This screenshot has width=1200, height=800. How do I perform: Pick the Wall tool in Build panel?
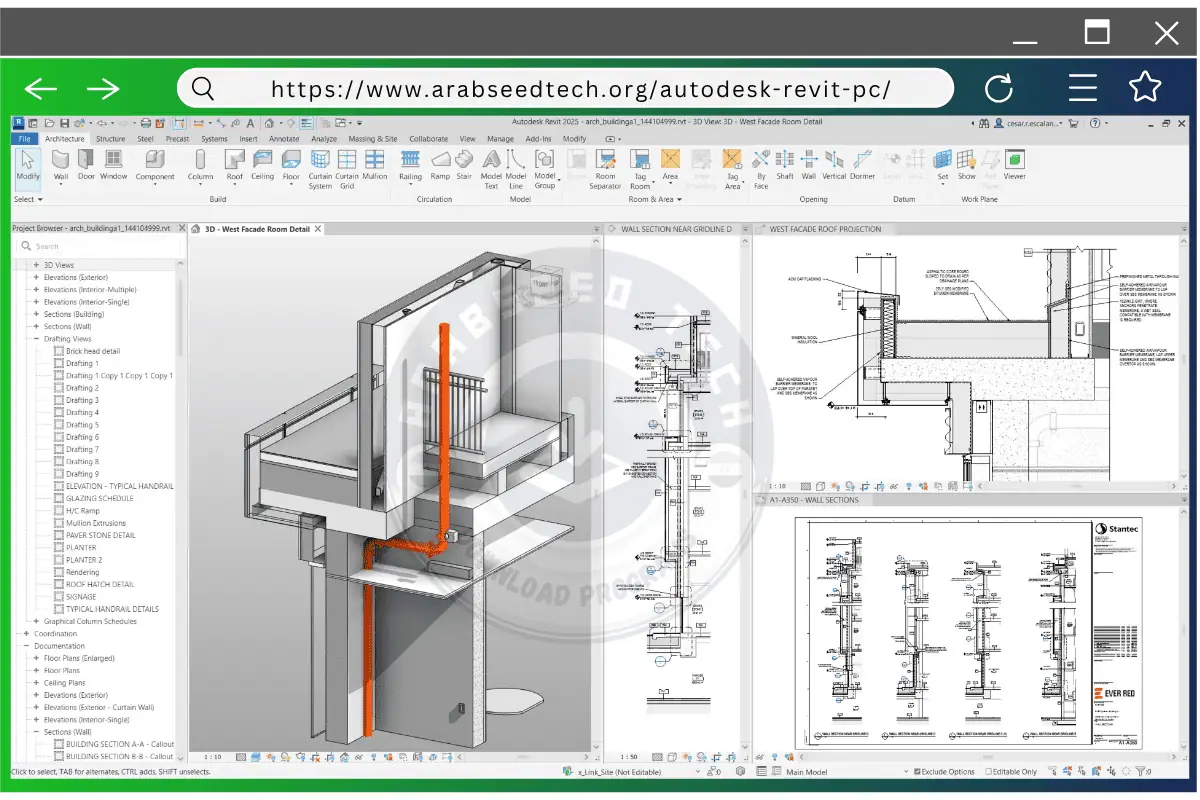coord(61,165)
